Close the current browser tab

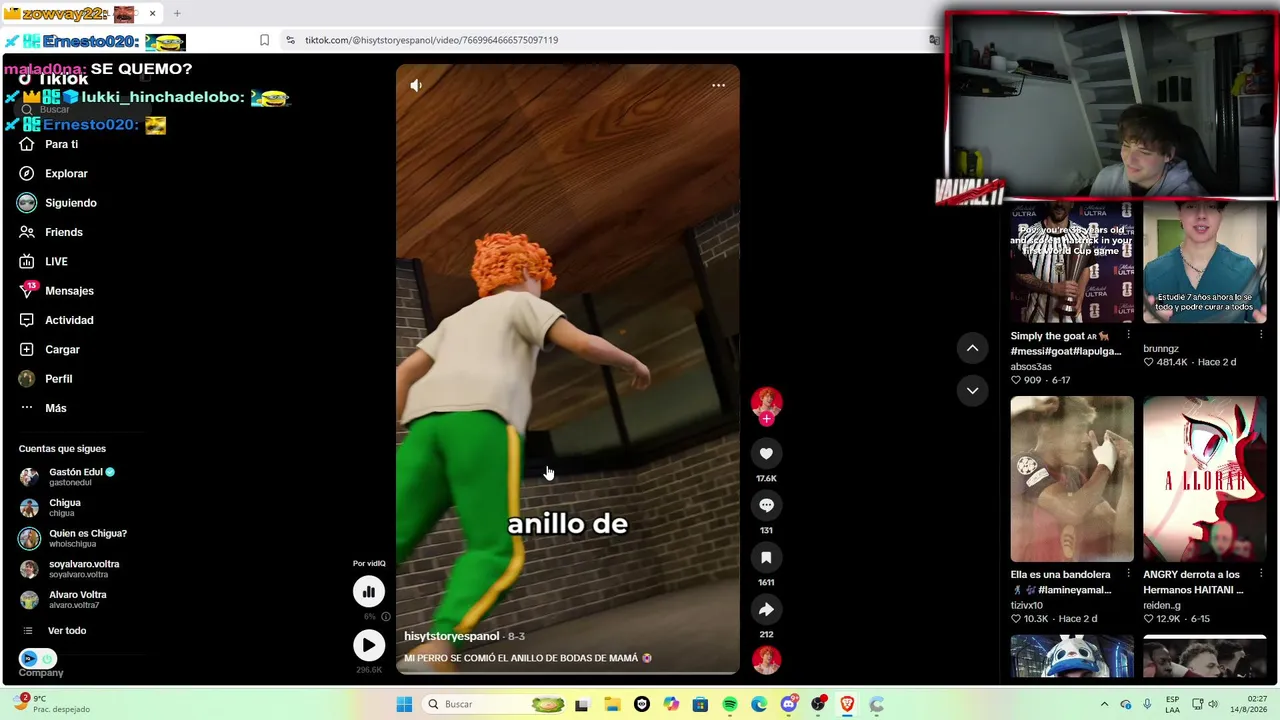tap(152, 14)
